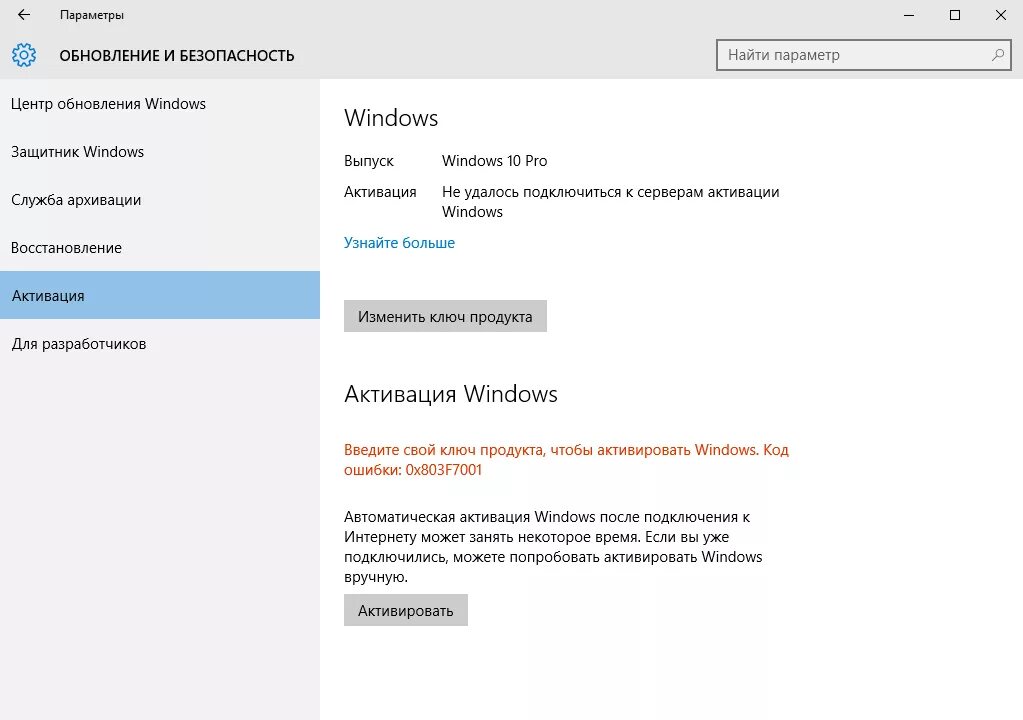Viewport: 1023px width, 720px height.
Task: Open 'Центр обновления Windows' section
Action: click(160, 104)
